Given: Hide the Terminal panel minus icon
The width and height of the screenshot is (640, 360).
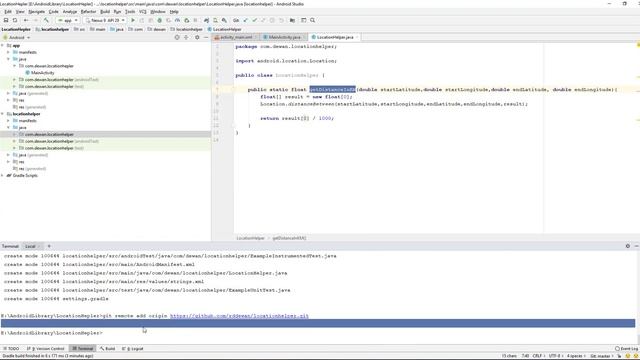Looking at the screenshot, I should pos(636,246).
